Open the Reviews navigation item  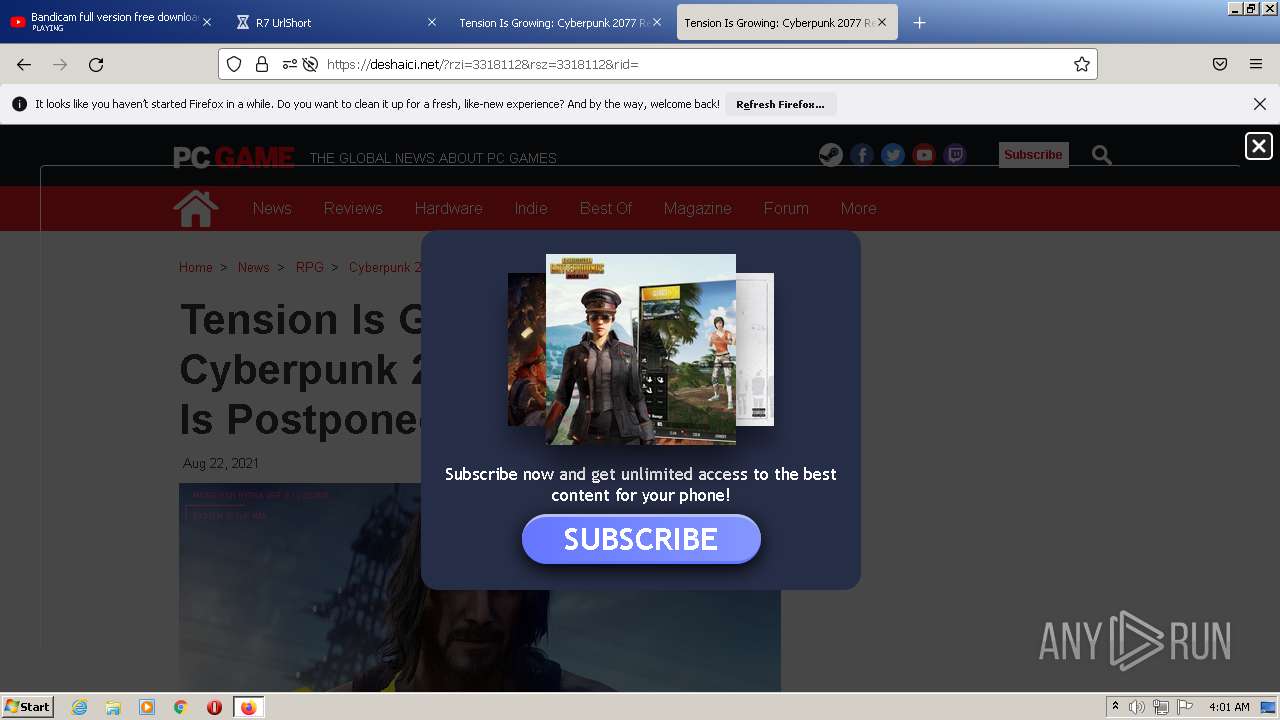click(353, 208)
